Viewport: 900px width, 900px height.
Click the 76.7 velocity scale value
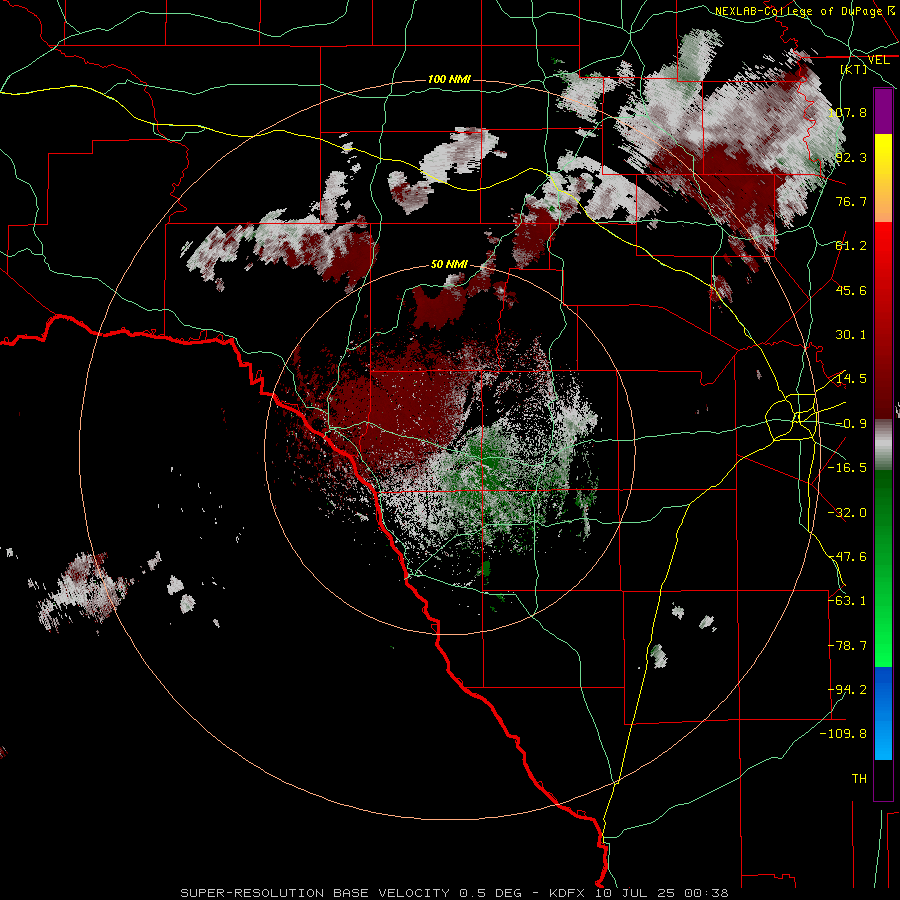pos(851,201)
